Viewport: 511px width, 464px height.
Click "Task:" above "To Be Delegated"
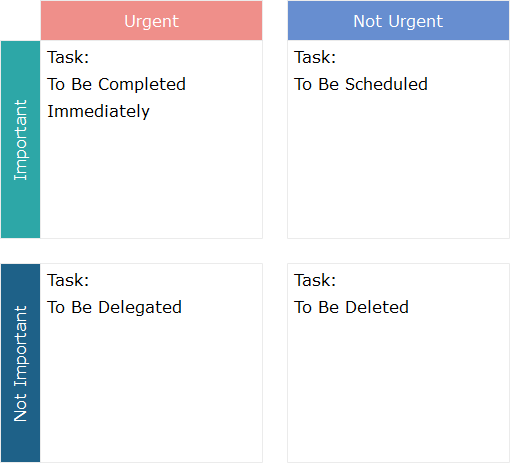point(68,280)
